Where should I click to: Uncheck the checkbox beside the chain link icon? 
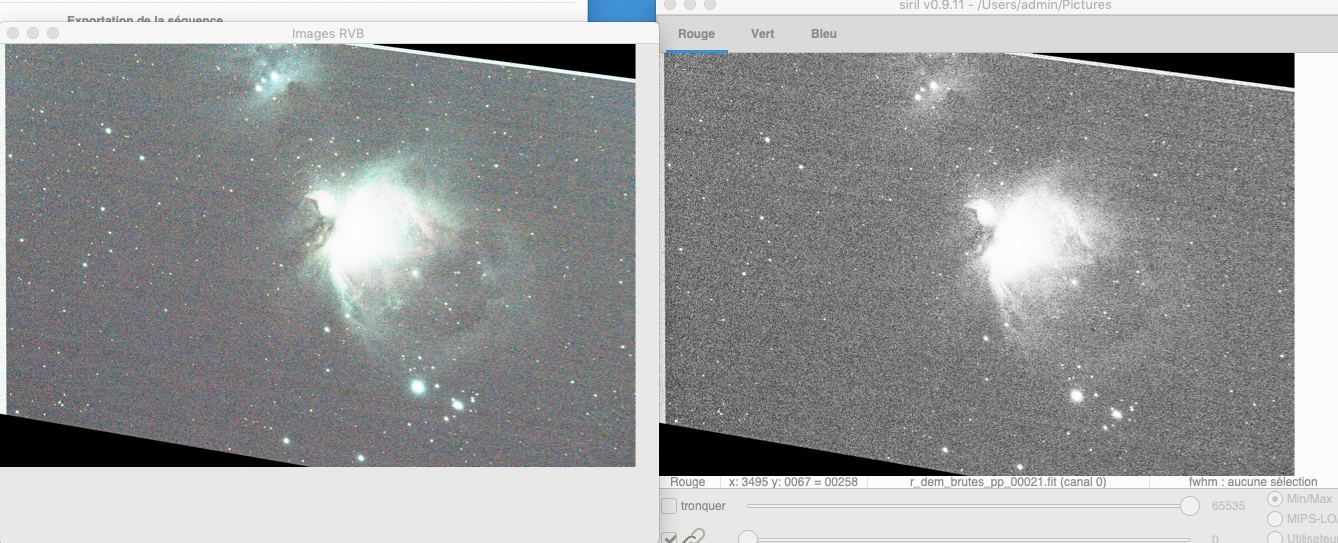tap(670, 538)
